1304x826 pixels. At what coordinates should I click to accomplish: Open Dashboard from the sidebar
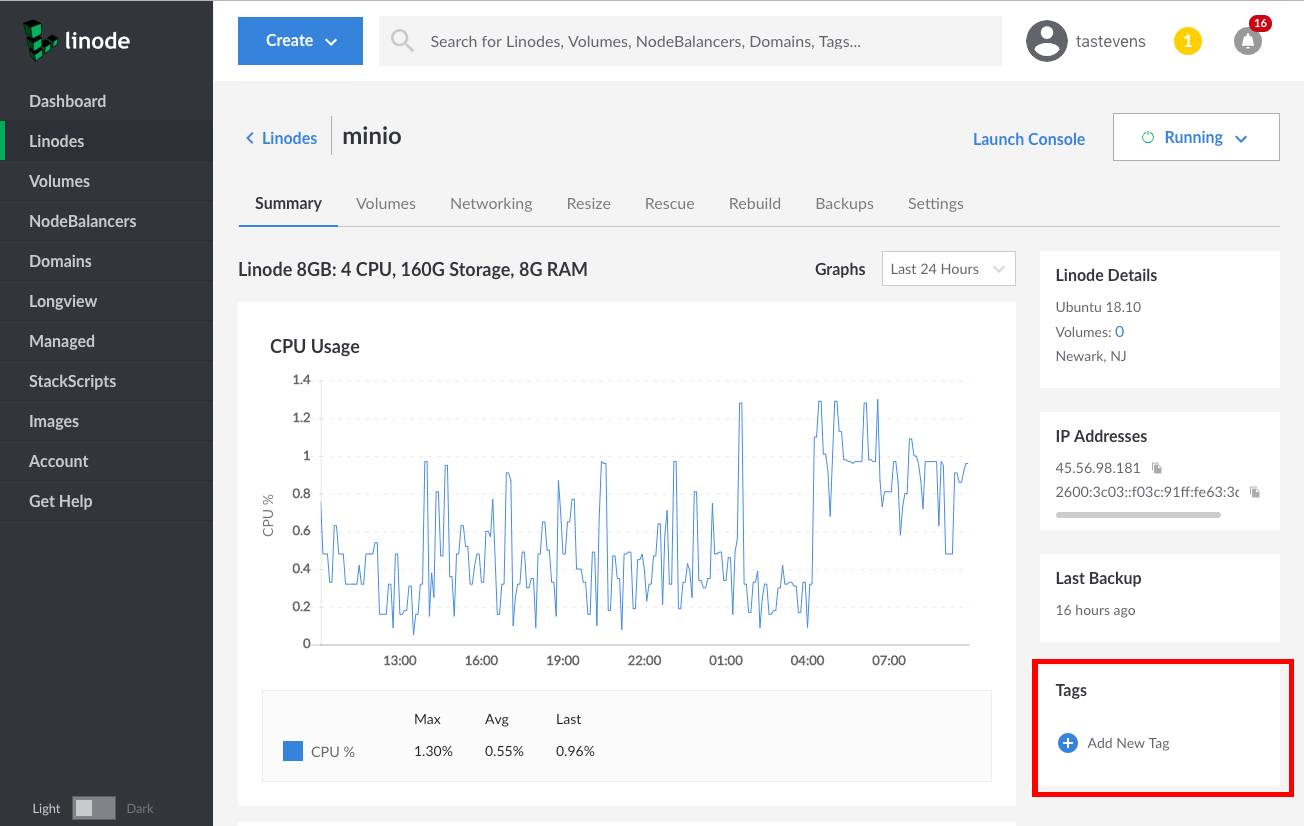click(x=68, y=101)
